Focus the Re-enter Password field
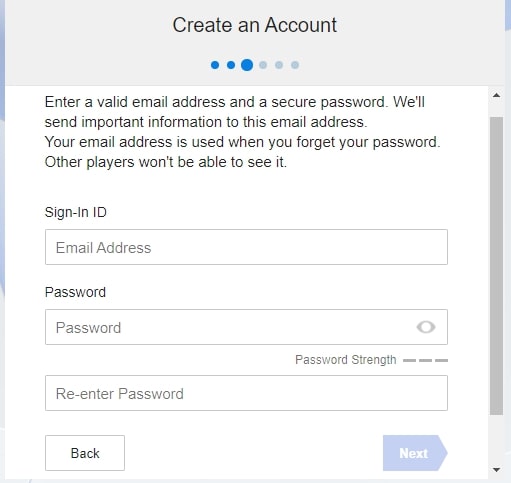The height and width of the screenshot is (483, 511). tap(246, 393)
